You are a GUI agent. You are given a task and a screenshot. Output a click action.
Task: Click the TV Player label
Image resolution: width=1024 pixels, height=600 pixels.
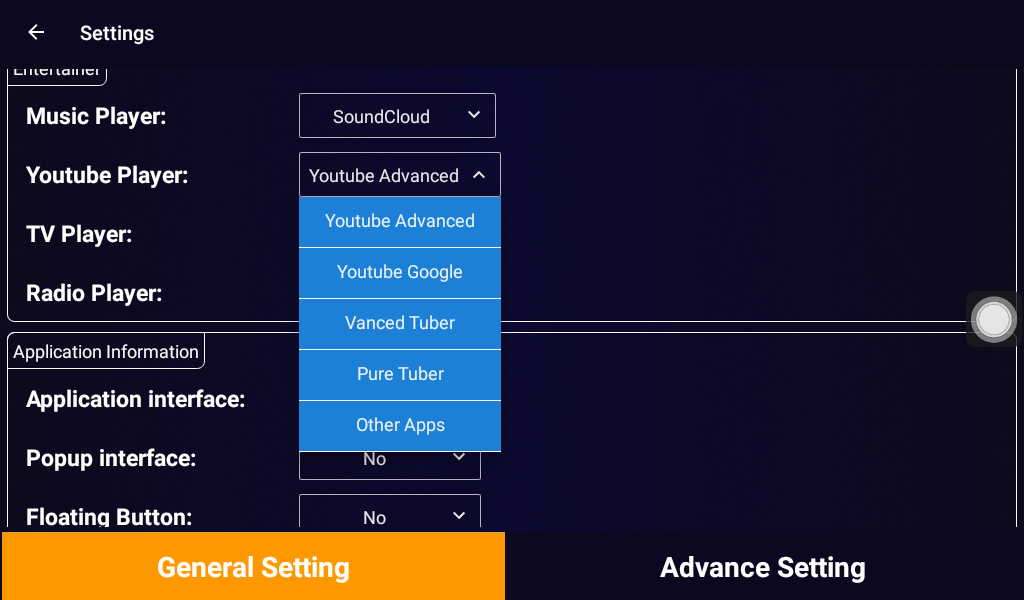click(x=79, y=234)
